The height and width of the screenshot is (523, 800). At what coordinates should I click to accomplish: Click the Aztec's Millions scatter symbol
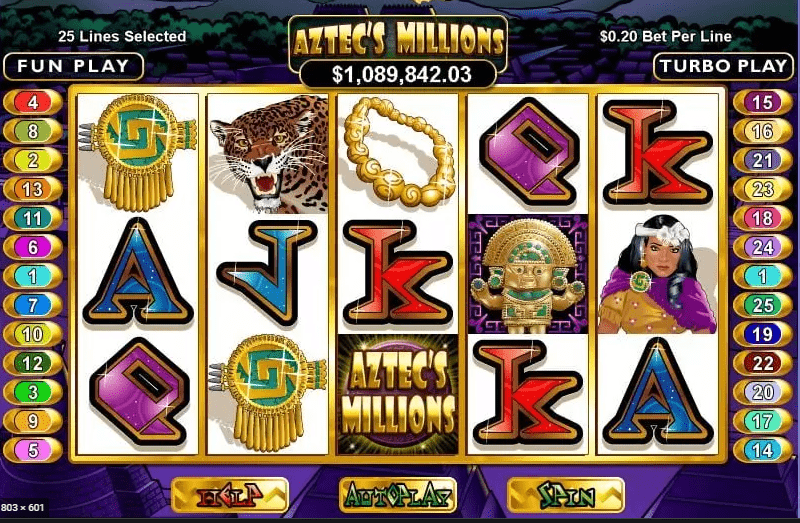point(398,394)
